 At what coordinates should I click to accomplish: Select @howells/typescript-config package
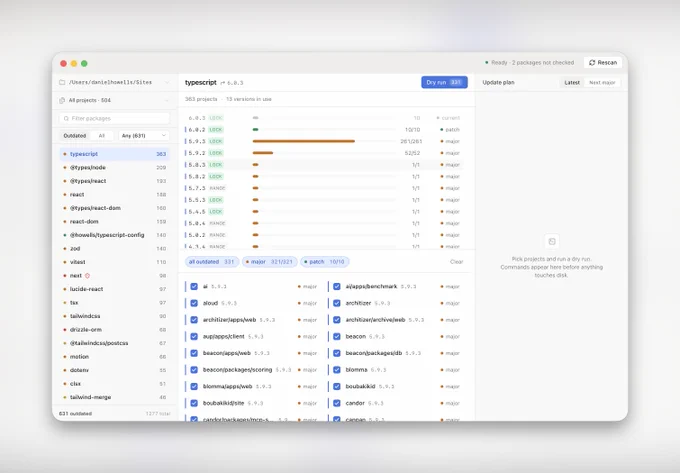[x=114, y=235]
